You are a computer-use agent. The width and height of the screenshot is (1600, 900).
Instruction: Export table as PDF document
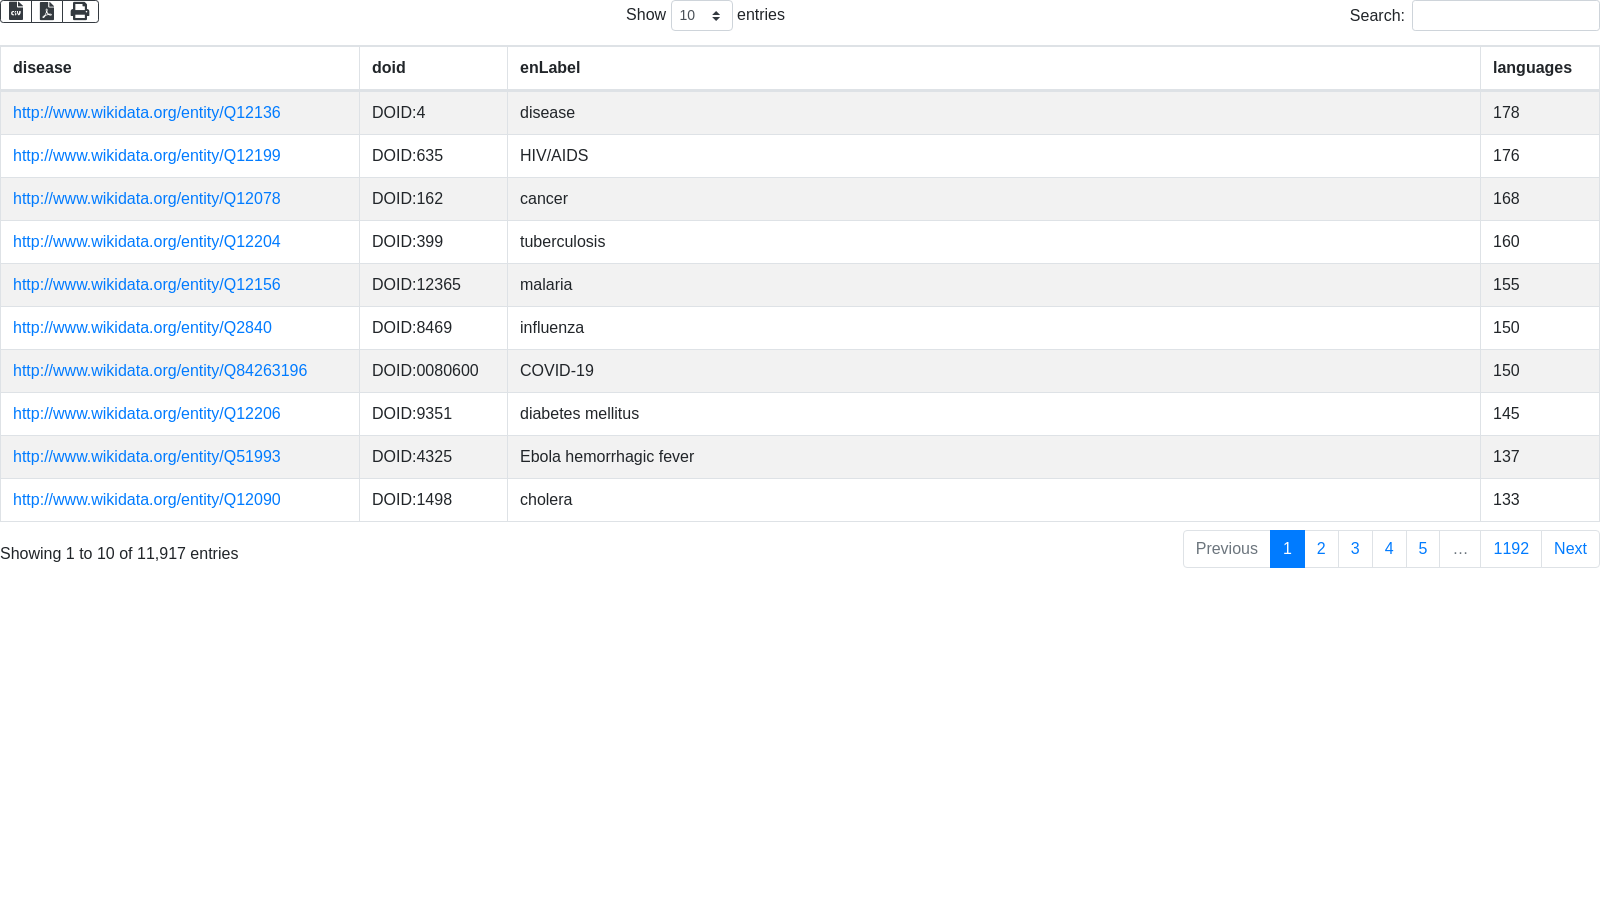47,11
